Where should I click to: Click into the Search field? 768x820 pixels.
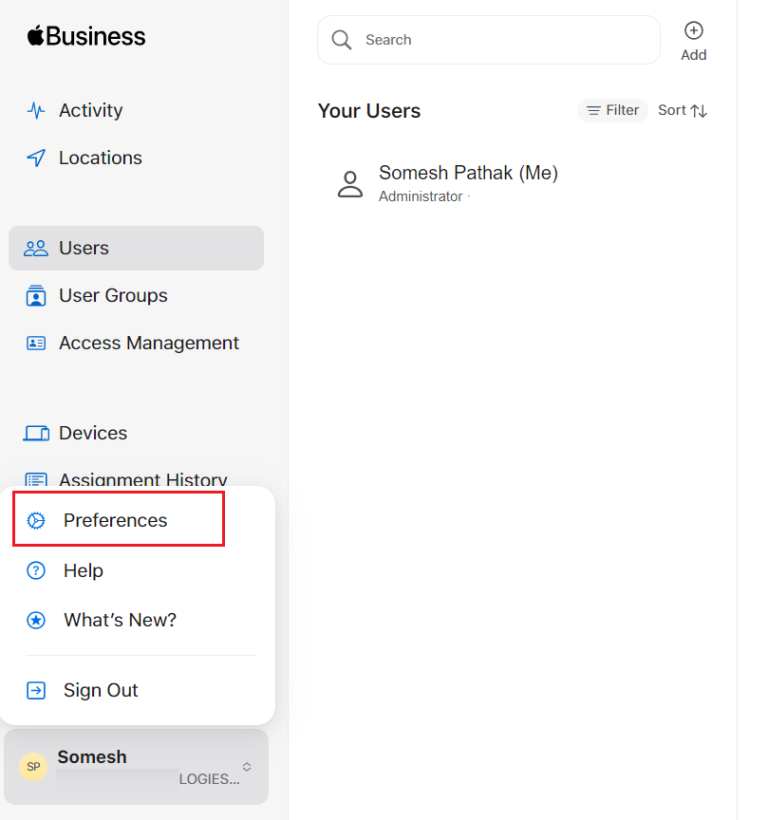click(489, 40)
